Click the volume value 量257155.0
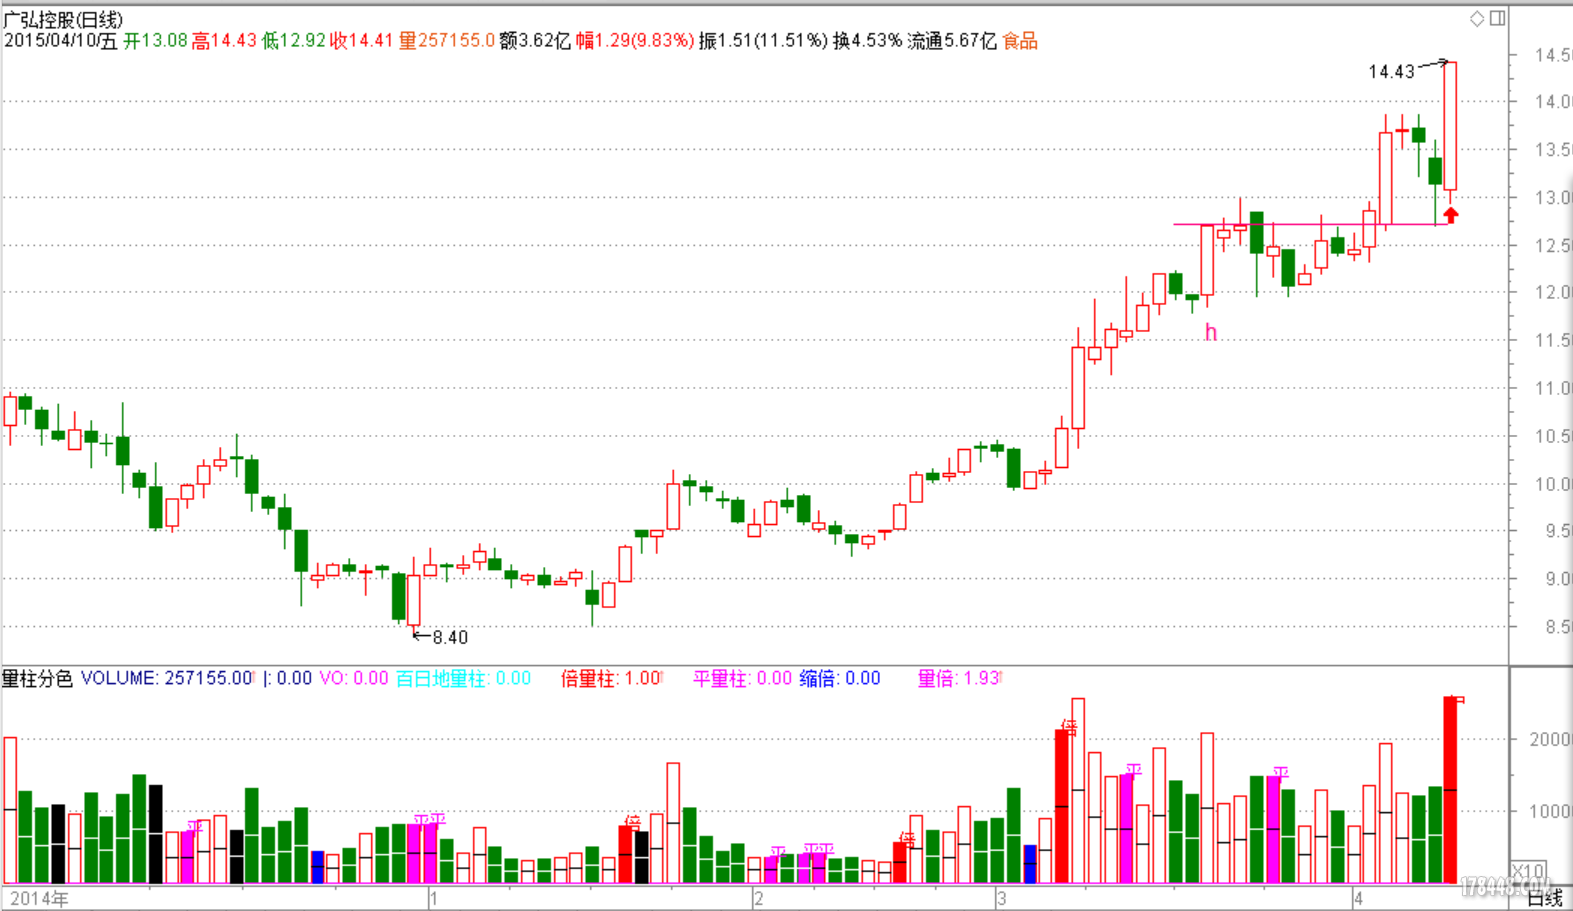The height and width of the screenshot is (911, 1573). pyautogui.click(x=447, y=41)
